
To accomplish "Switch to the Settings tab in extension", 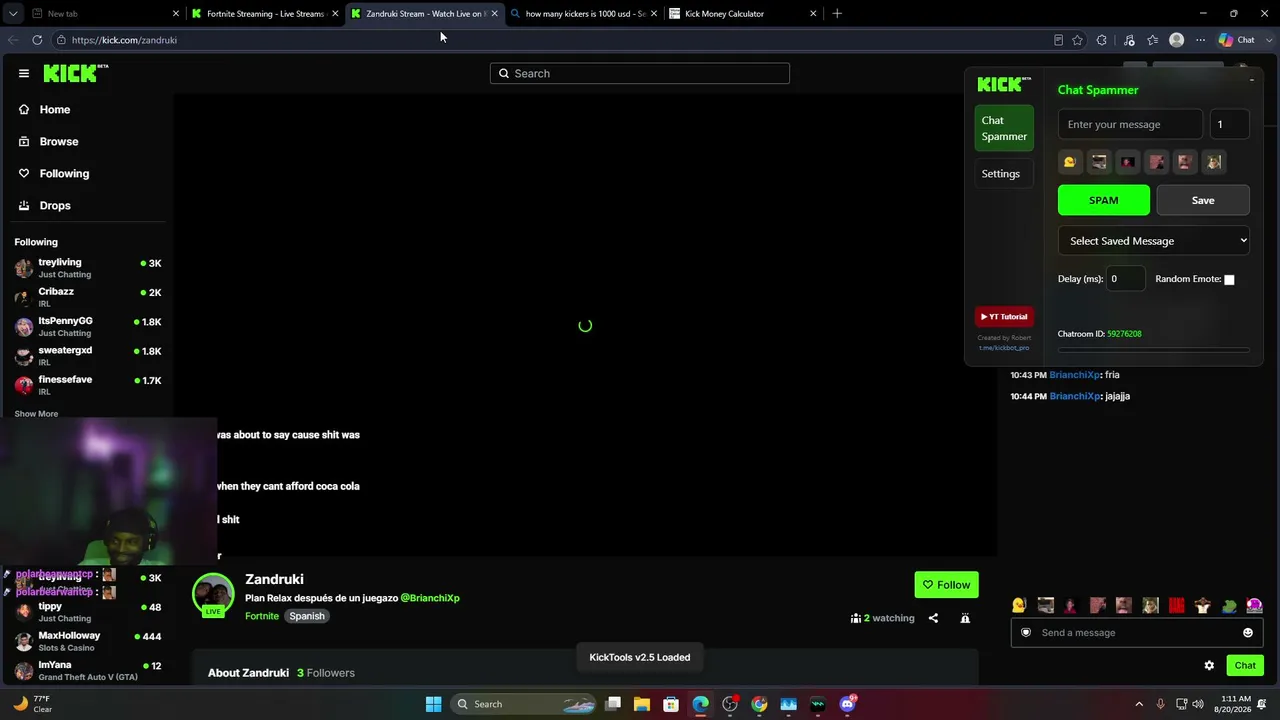I will [1004, 174].
